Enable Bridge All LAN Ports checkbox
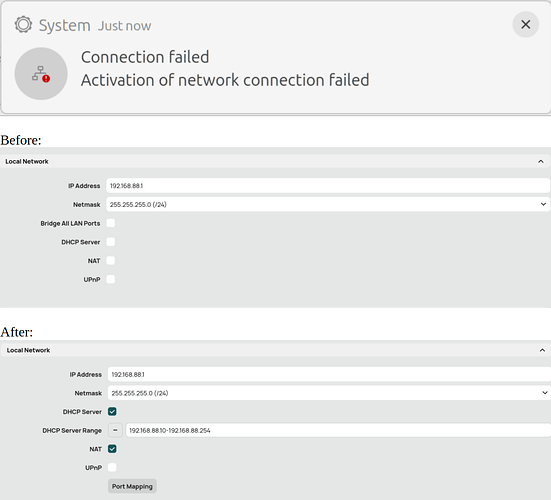 [111, 223]
